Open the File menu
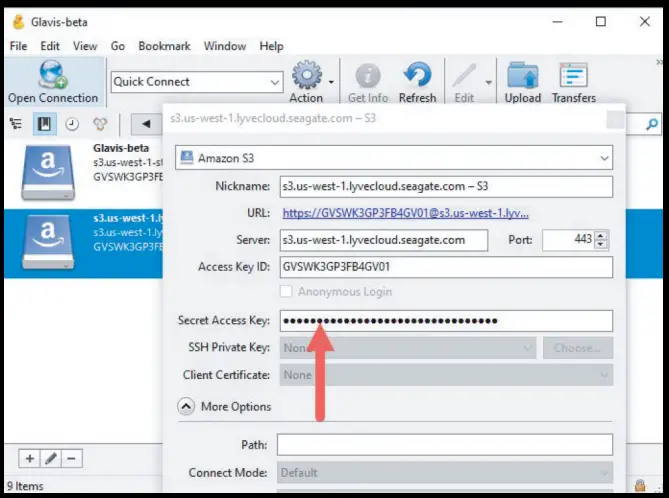 click(x=18, y=46)
